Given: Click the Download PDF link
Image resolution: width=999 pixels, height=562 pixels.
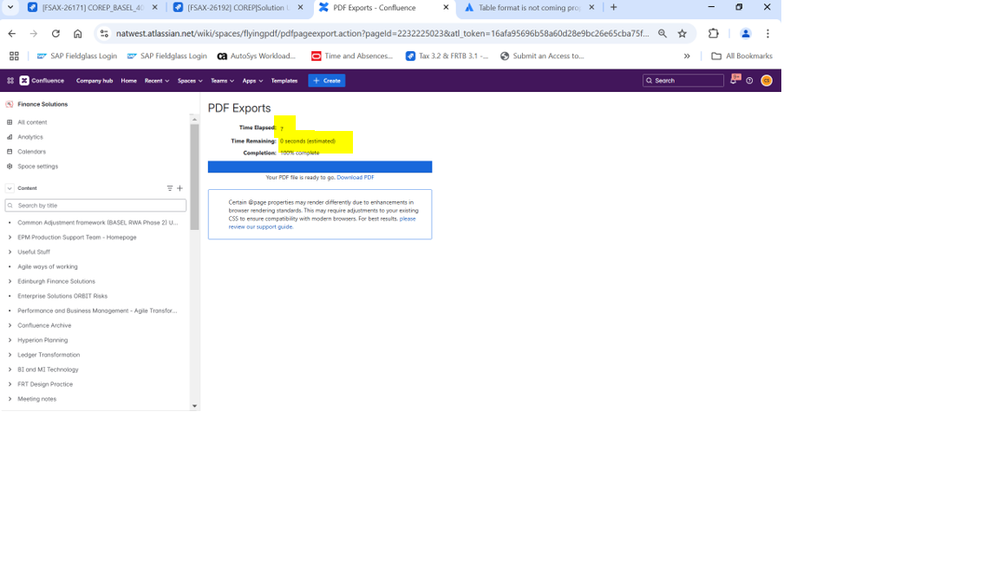Looking at the screenshot, I should (x=356, y=177).
